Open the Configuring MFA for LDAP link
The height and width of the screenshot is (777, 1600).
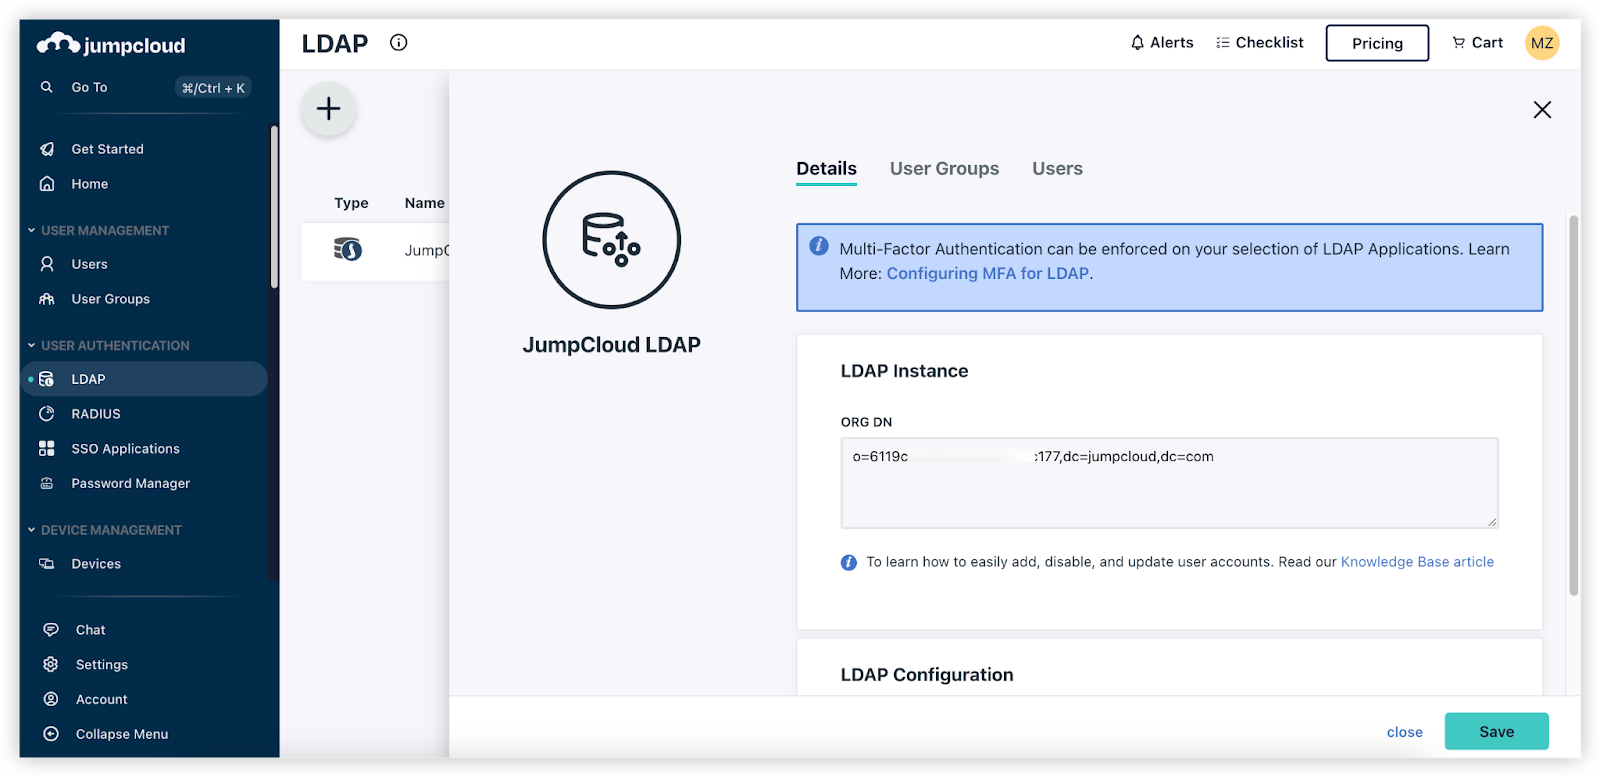tap(987, 274)
